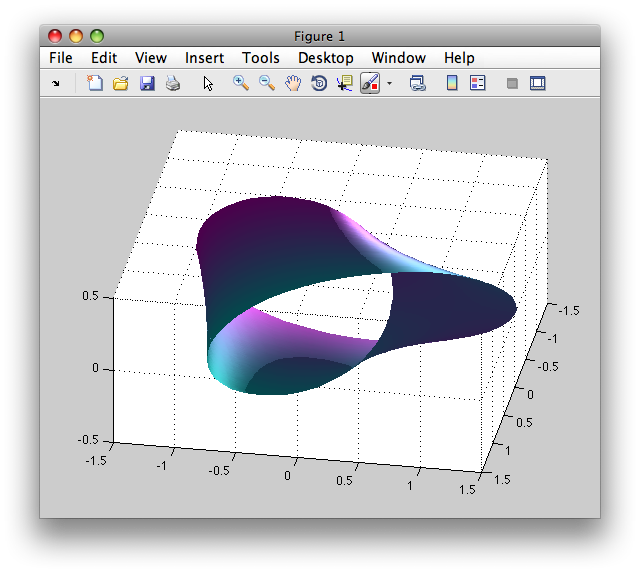
Task: Close the Figure 1 window
Action: 55,36
